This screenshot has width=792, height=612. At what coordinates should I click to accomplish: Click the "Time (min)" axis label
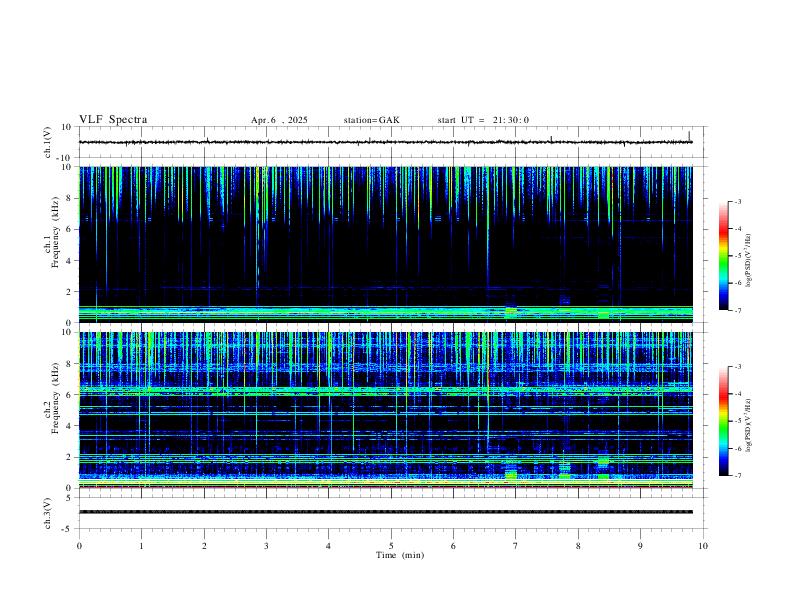[x=400, y=555]
